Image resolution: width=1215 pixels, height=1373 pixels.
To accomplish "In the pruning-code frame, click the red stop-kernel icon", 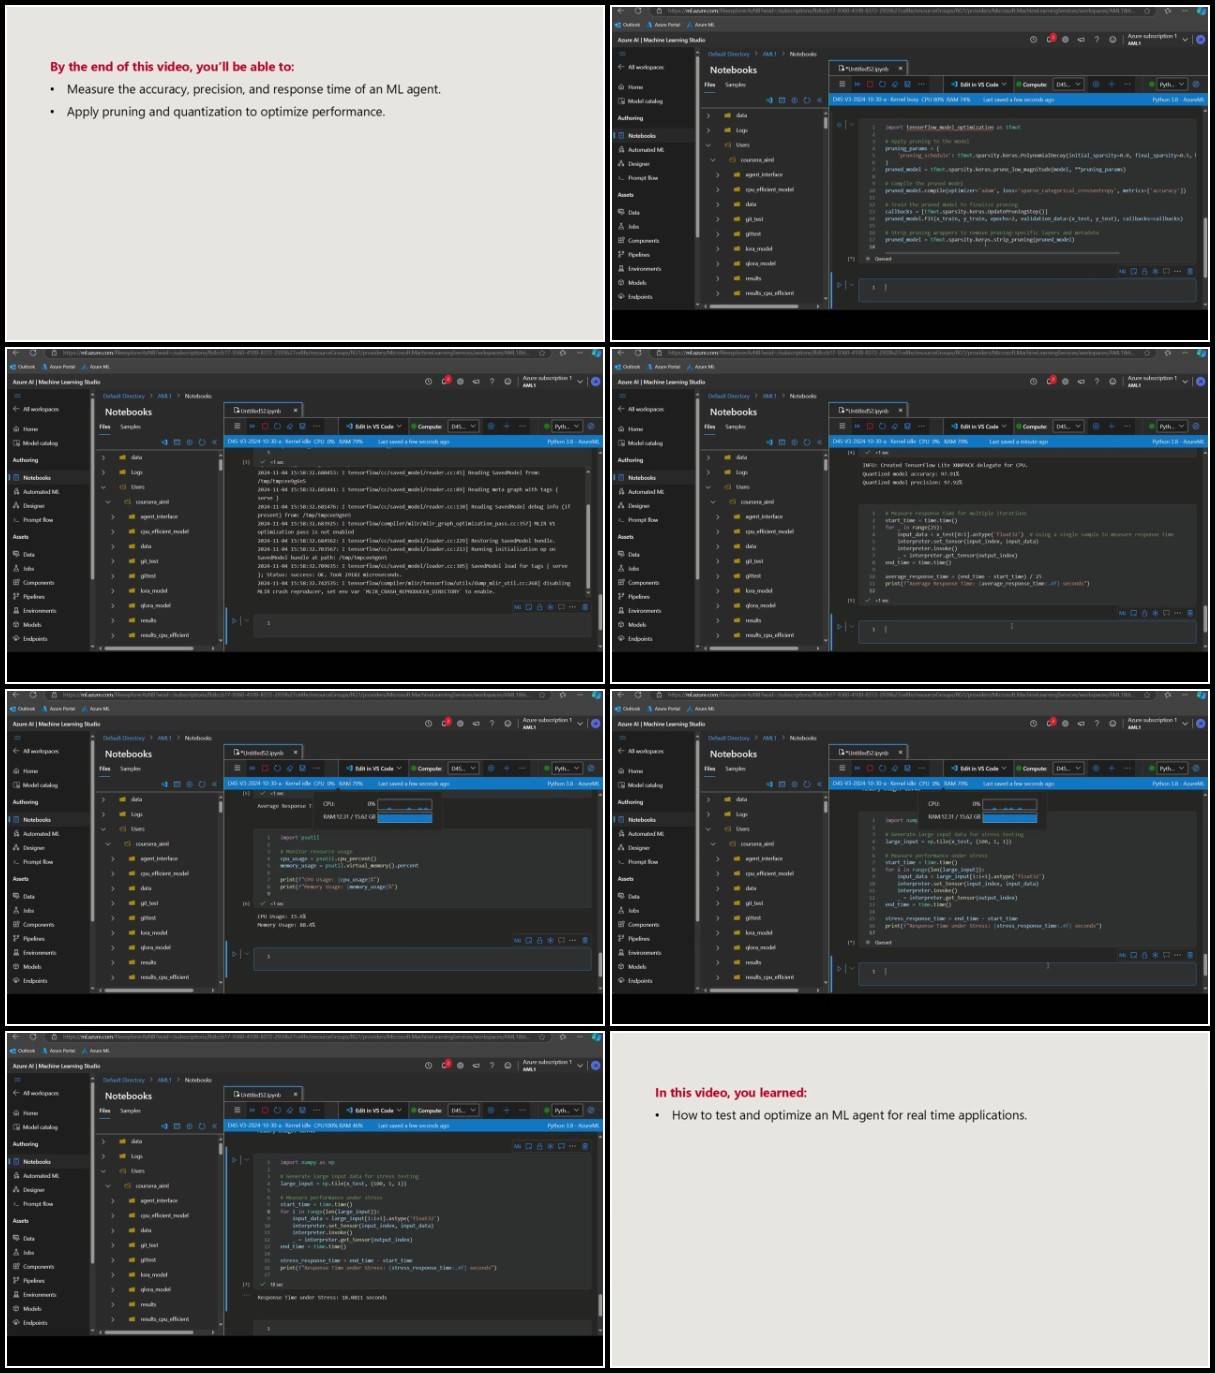I will (870, 84).
